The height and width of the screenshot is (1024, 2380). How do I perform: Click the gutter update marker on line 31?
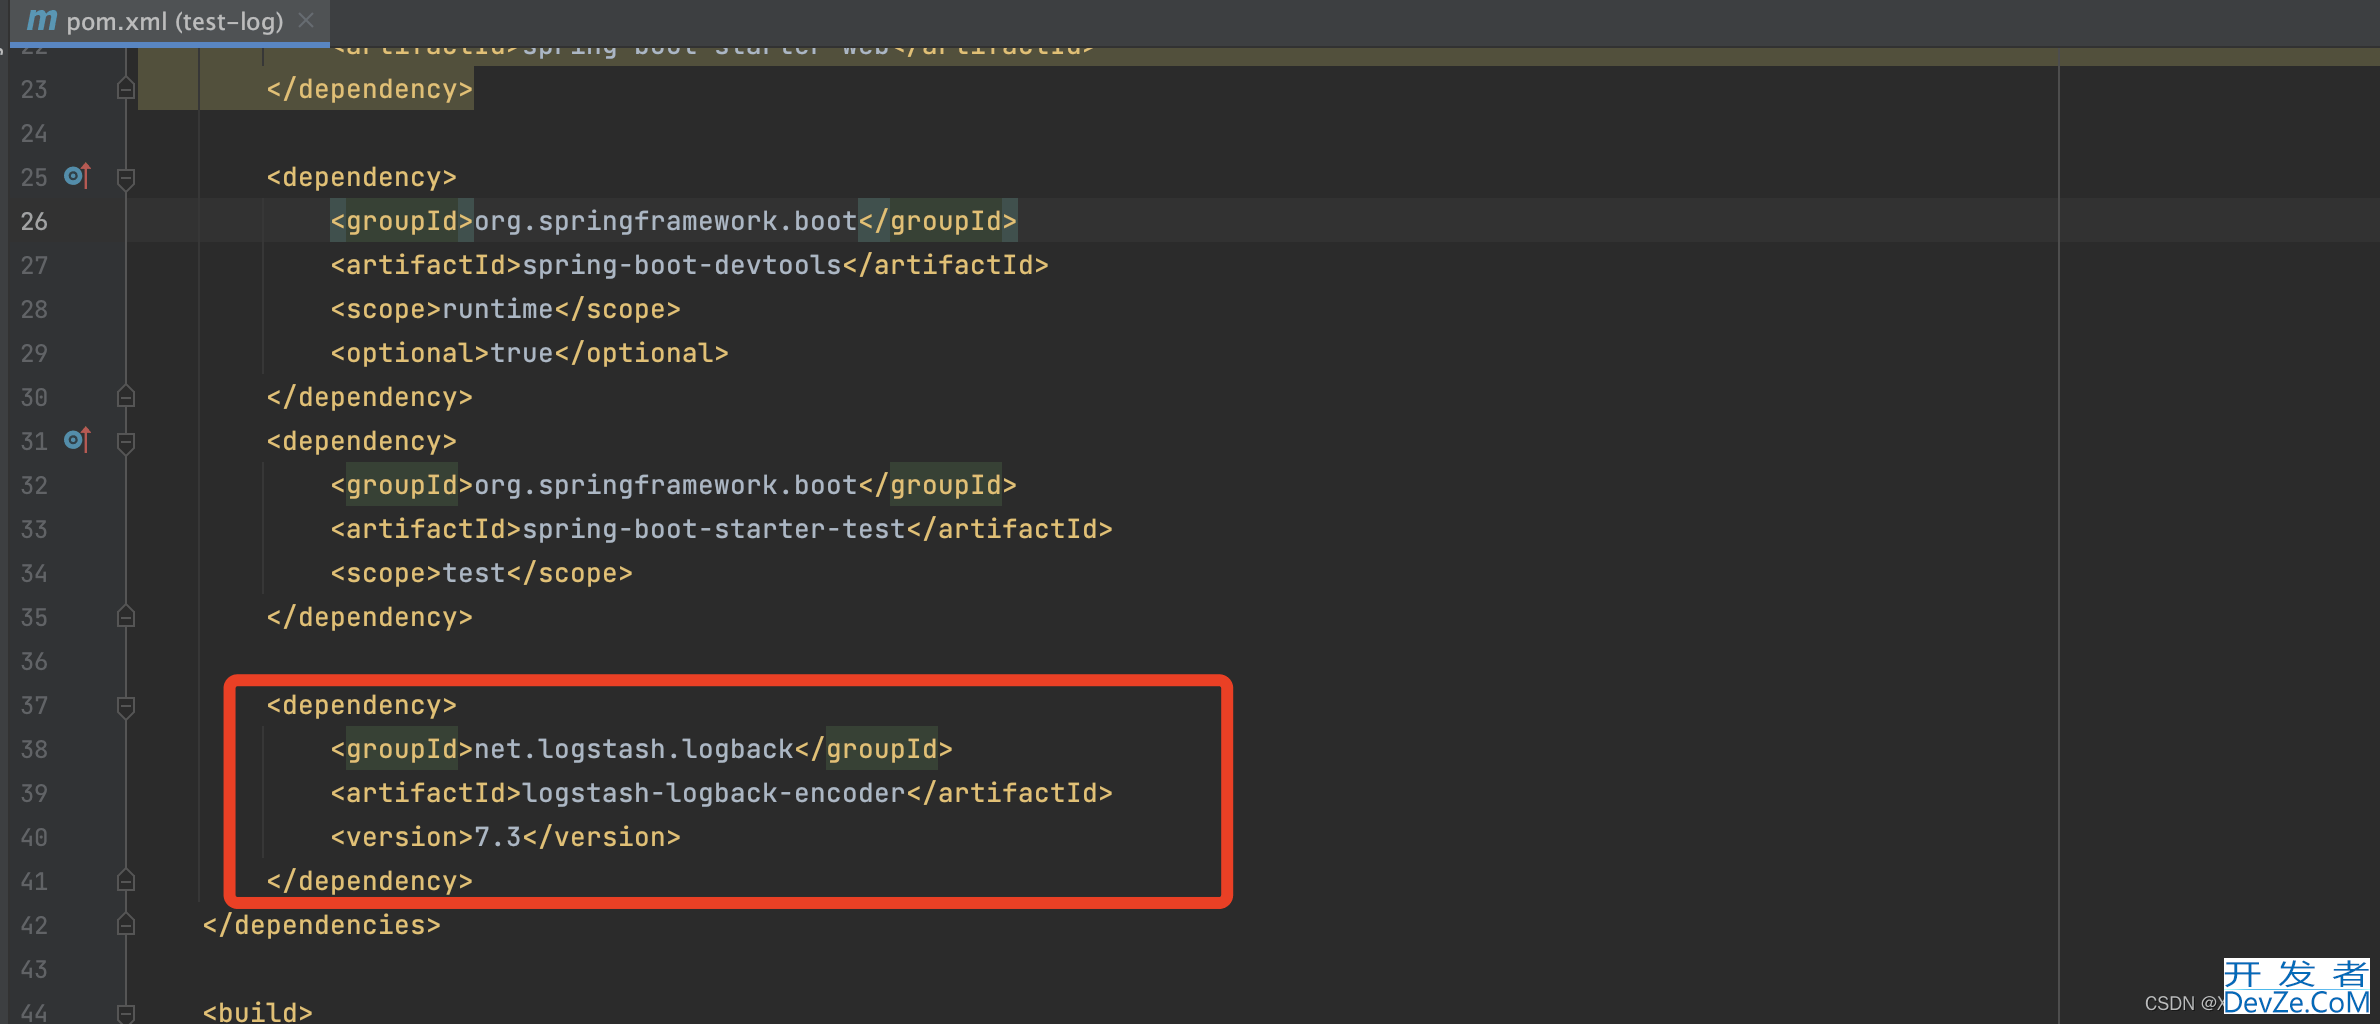(x=77, y=440)
